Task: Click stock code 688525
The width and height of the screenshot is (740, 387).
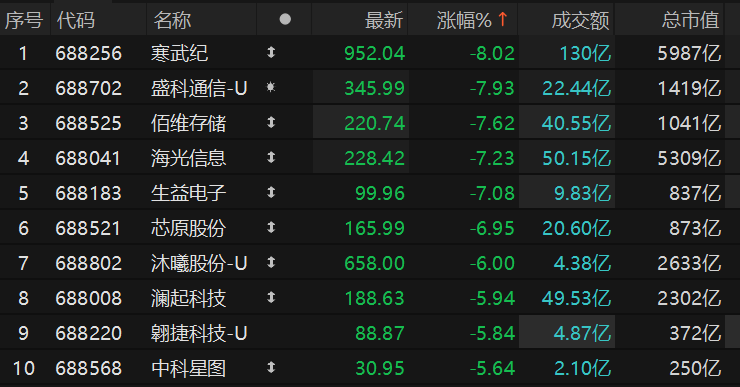Action: pyautogui.click(x=89, y=123)
